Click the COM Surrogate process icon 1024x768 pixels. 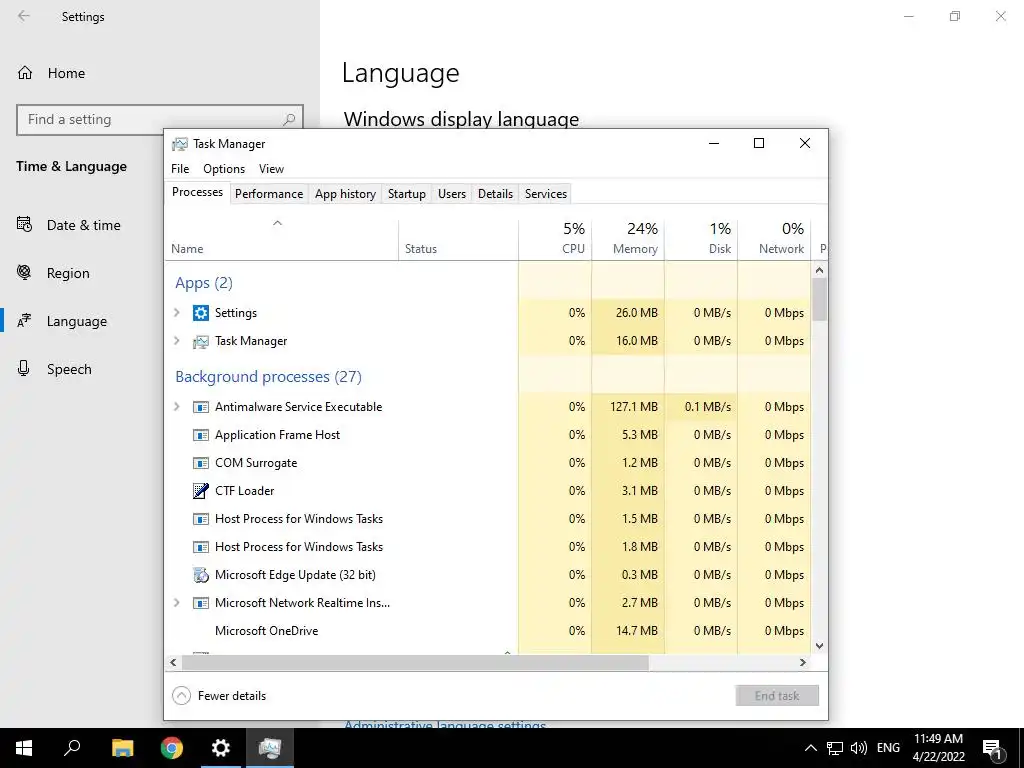click(x=200, y=463)
